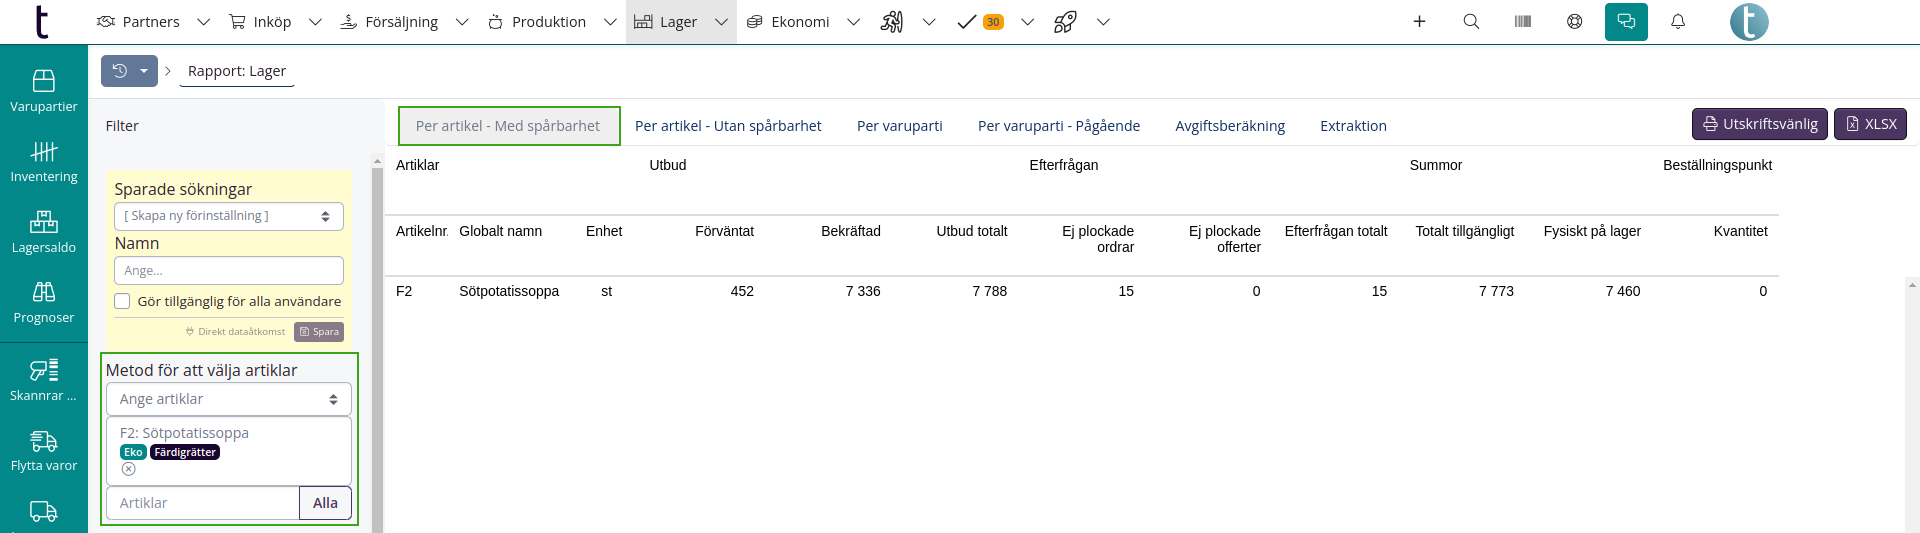Open Metod för att välja artiklar dropdown
This screenshot has width=1920, height=533.
pyautogui.click(x=229, y=399)
